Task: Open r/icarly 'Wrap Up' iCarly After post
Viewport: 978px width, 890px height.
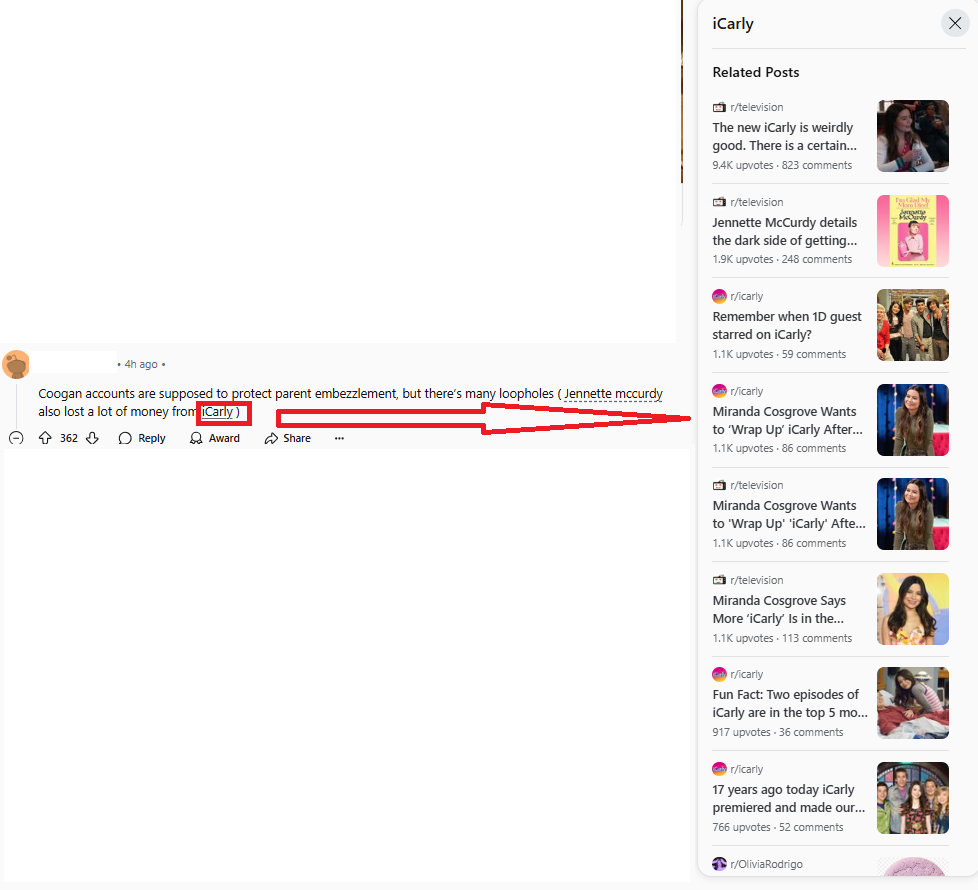Action: pos(788,420)
